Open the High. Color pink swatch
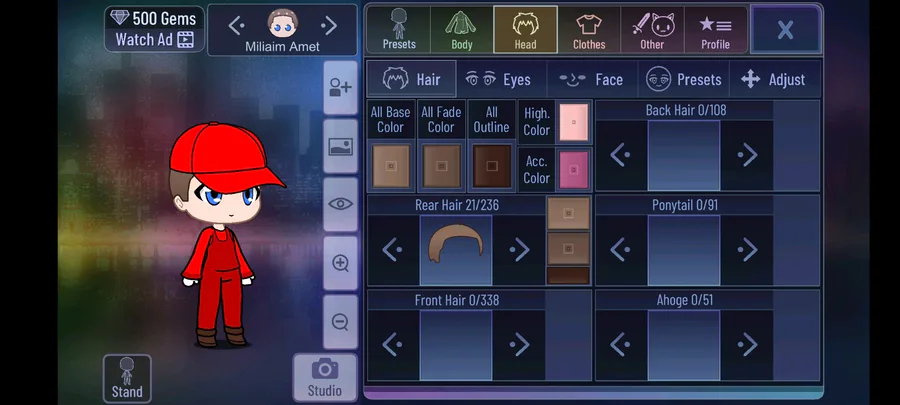Screen dimensions: 900x405 click(573, 122)
